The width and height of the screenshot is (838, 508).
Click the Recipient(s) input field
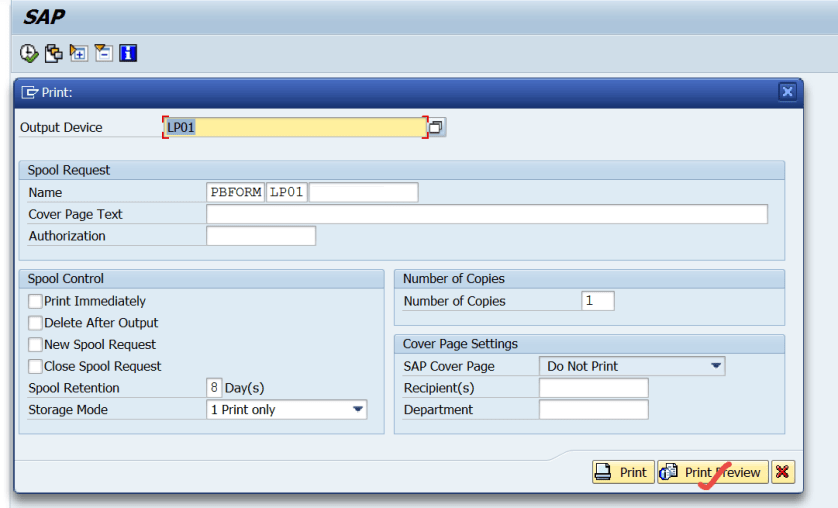(x=594, y=388)
